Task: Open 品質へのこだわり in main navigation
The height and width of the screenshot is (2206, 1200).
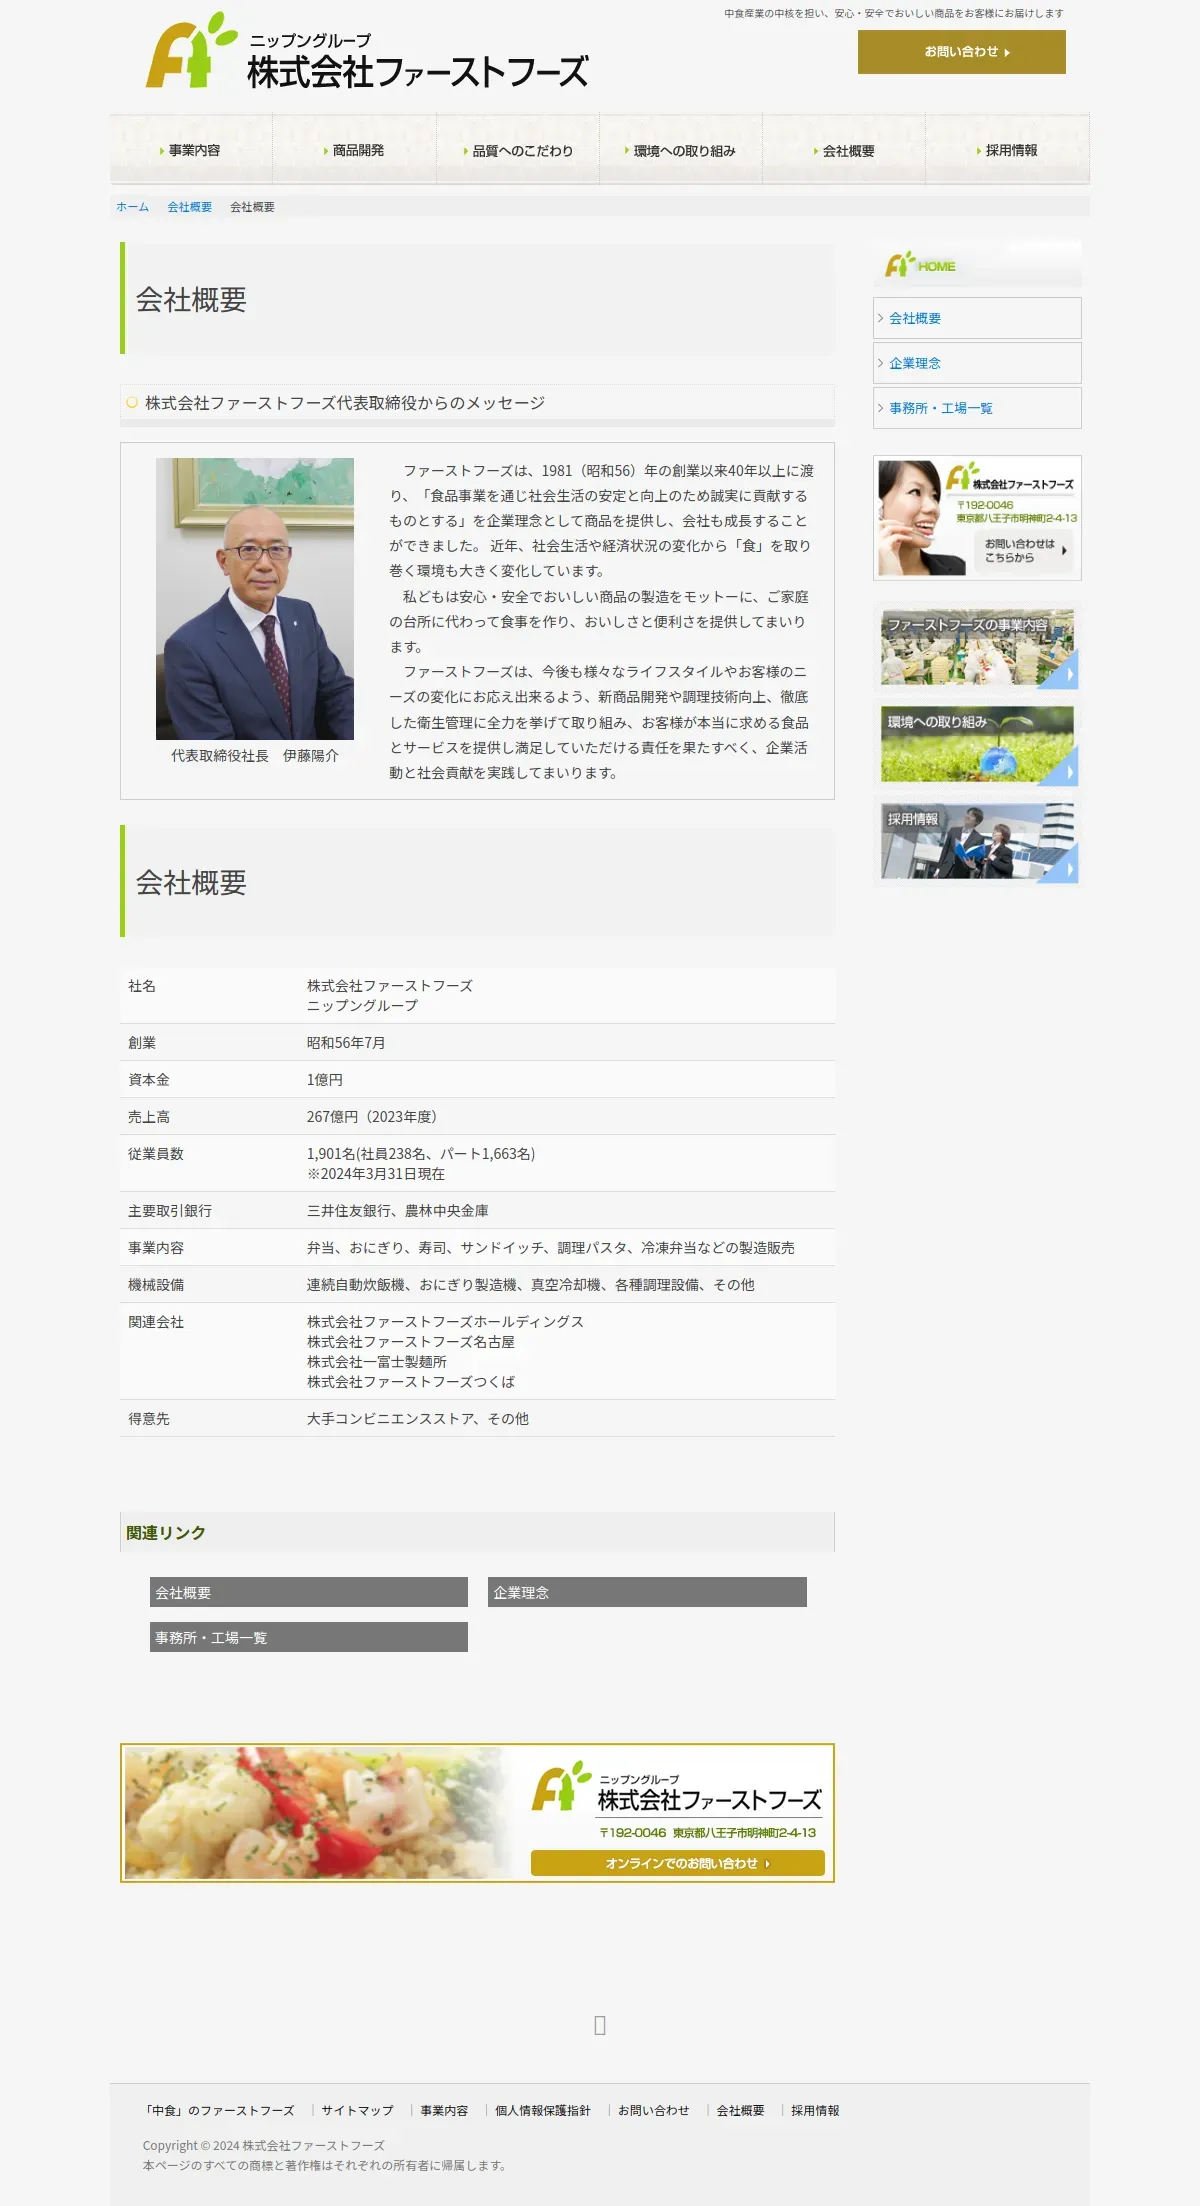Action: 518,150
